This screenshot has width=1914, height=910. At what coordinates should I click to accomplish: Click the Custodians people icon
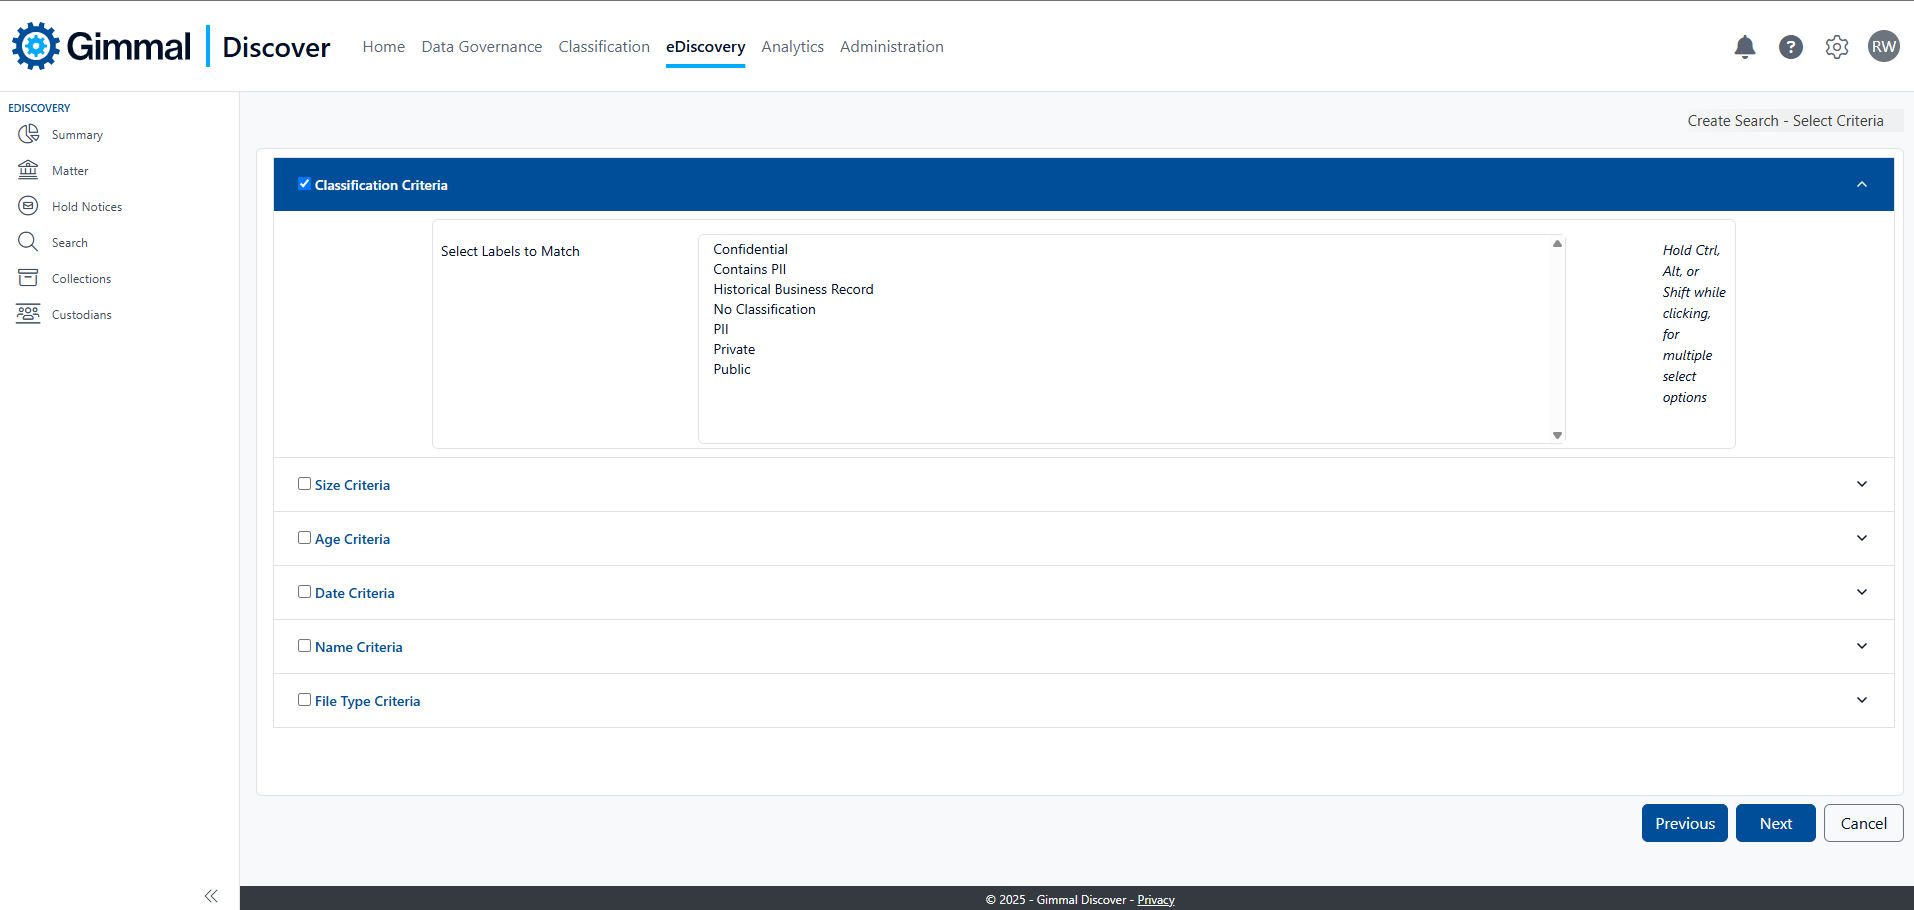[28, 314]
